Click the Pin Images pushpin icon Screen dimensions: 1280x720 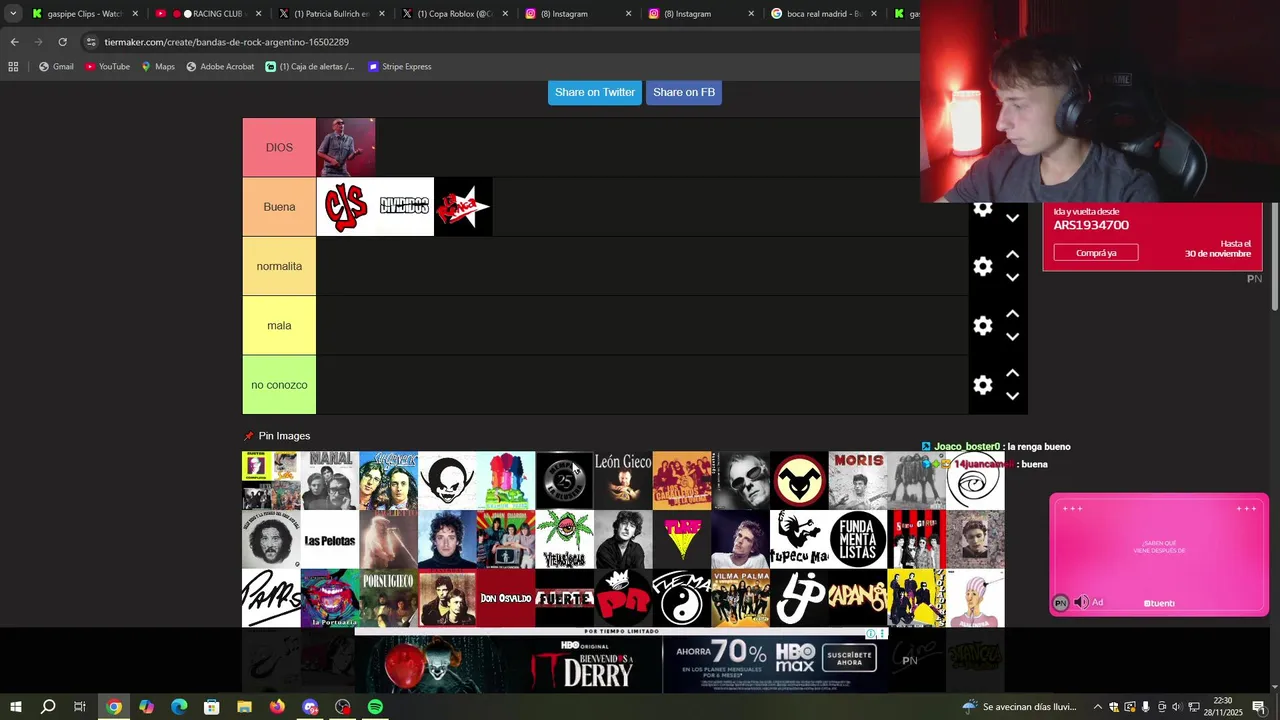tap(249, 436)
